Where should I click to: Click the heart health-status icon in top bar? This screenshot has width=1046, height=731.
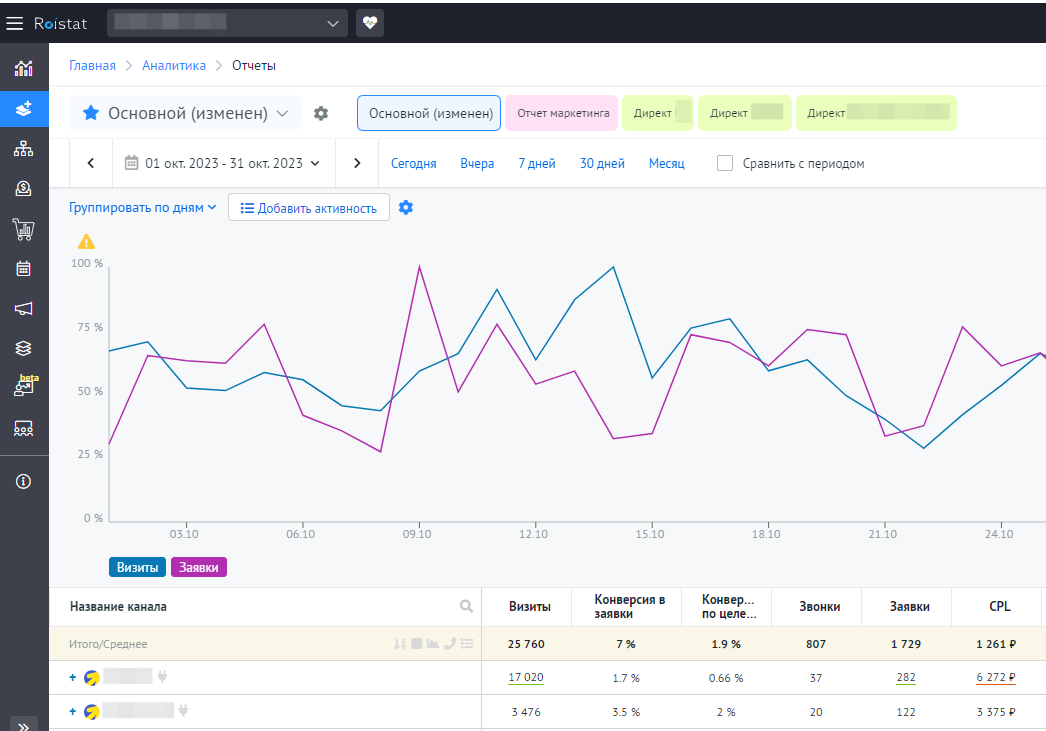click(x=369, y=23)
